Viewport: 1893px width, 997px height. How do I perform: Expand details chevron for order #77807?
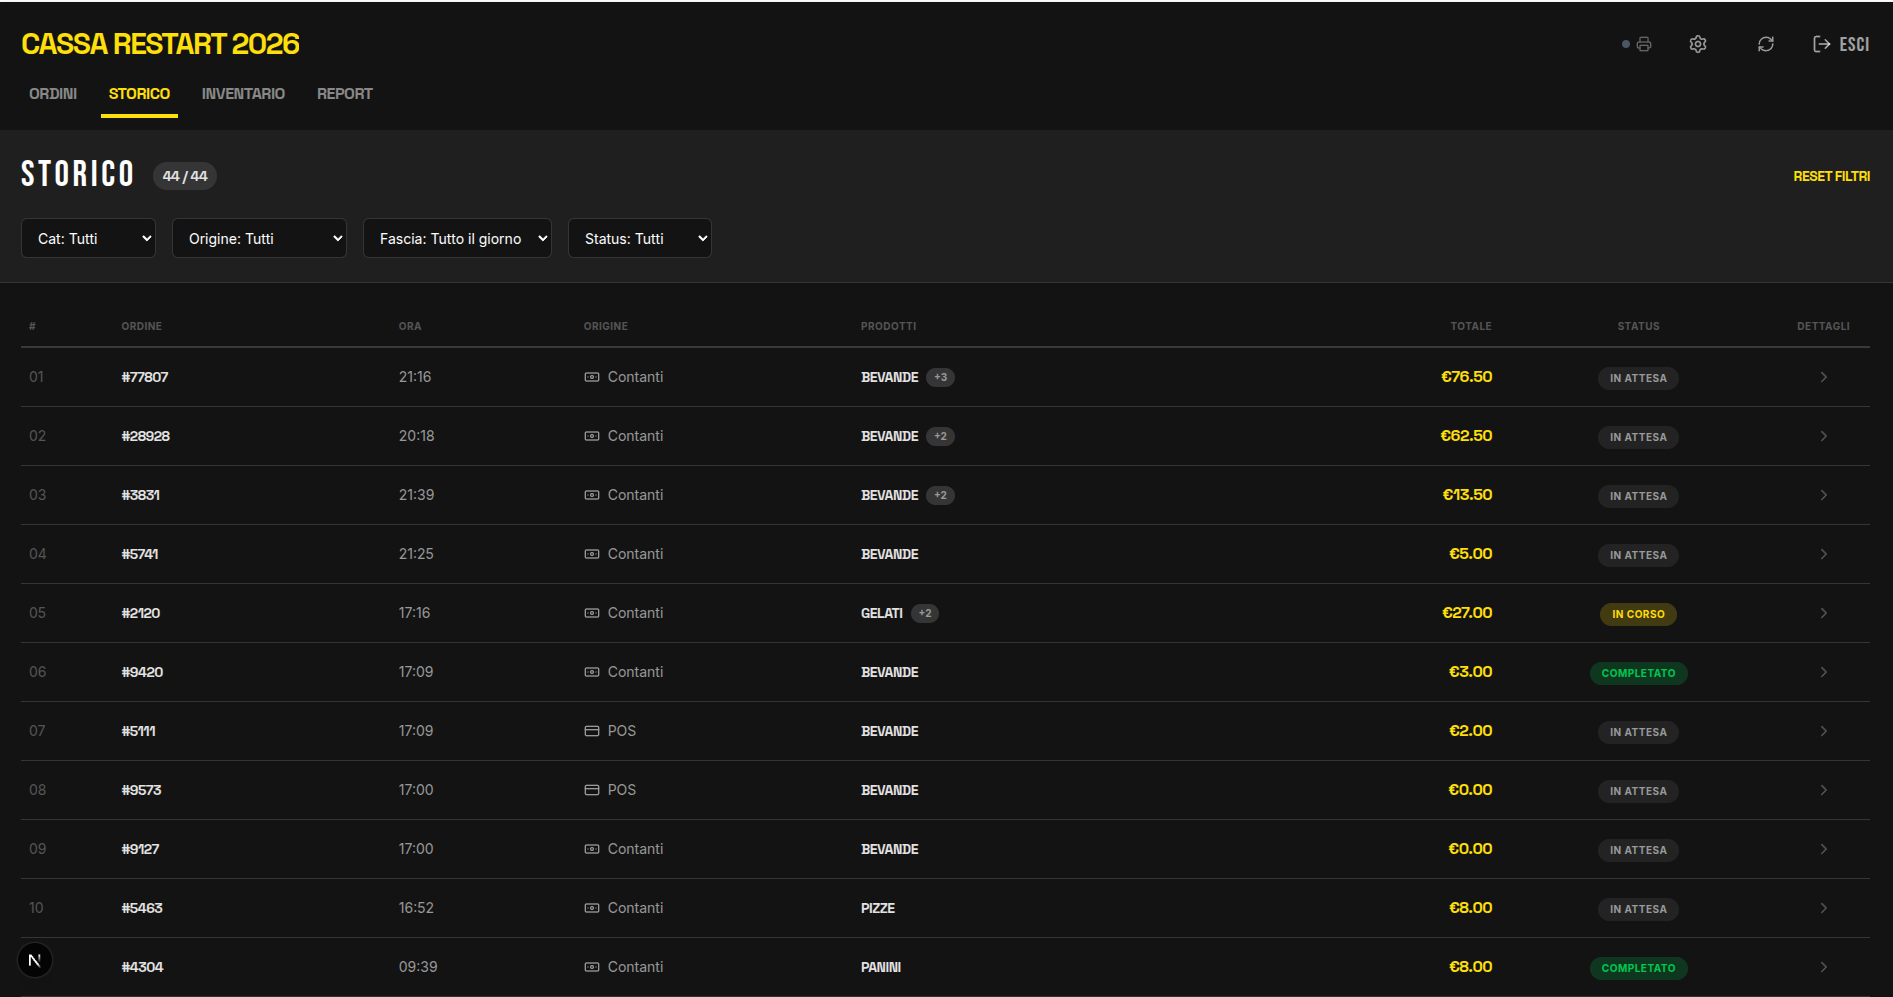point(1823,377)
